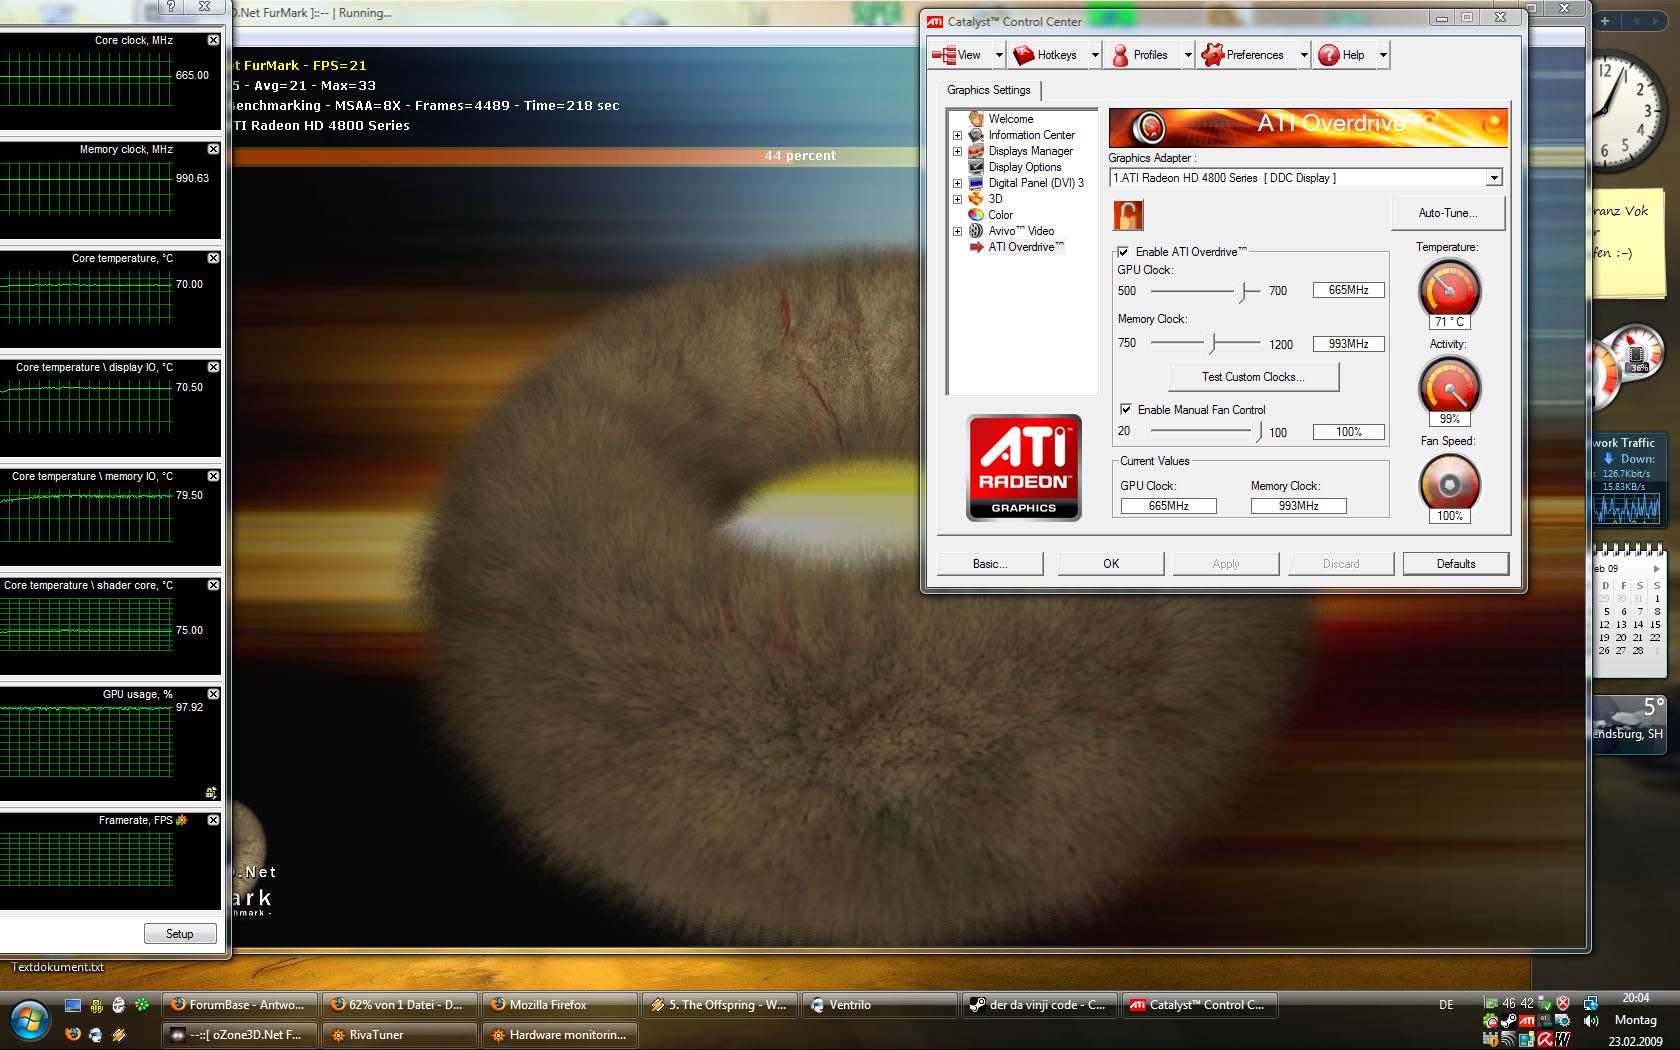This screenshot has height=1050, width=1680.
Task: Click the ATI Radeon Graphics logo
Action: point(1024,468)
